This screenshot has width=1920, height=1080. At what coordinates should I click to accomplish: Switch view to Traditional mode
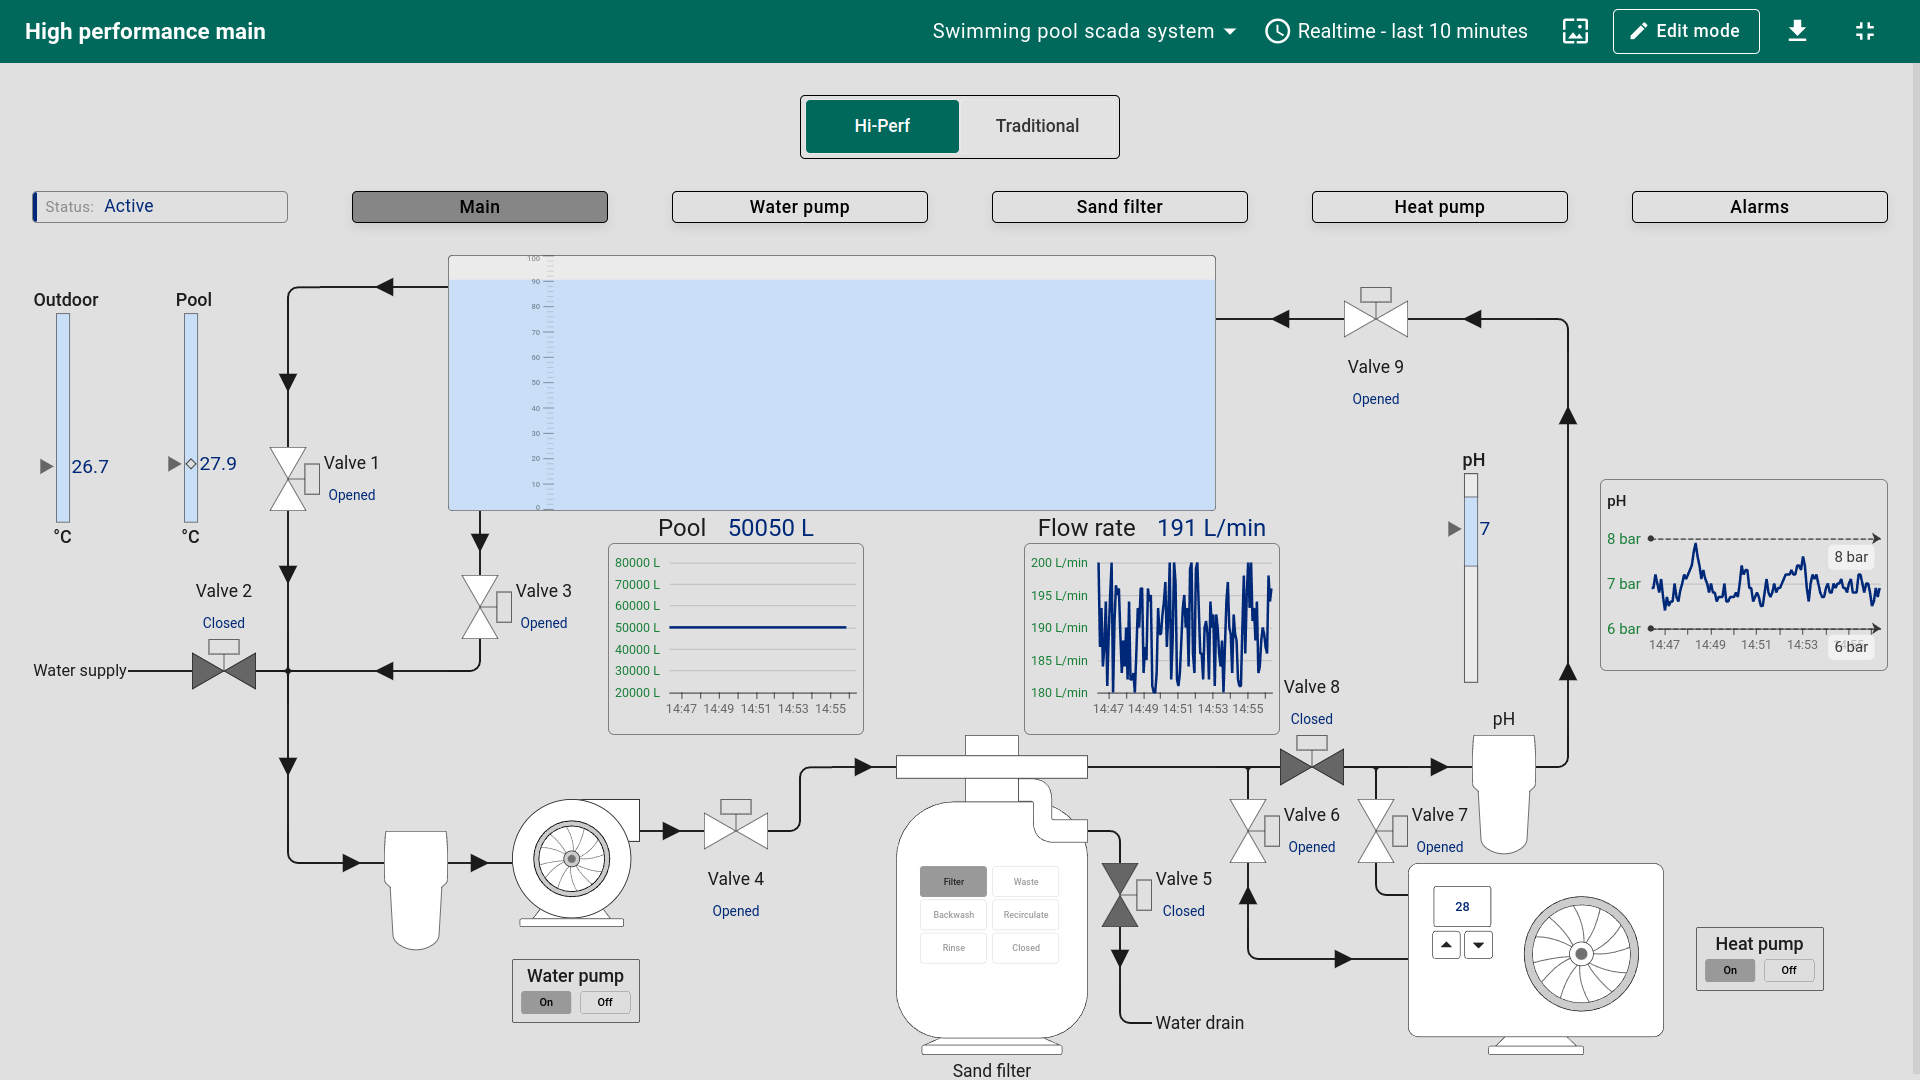[1037, 126]
